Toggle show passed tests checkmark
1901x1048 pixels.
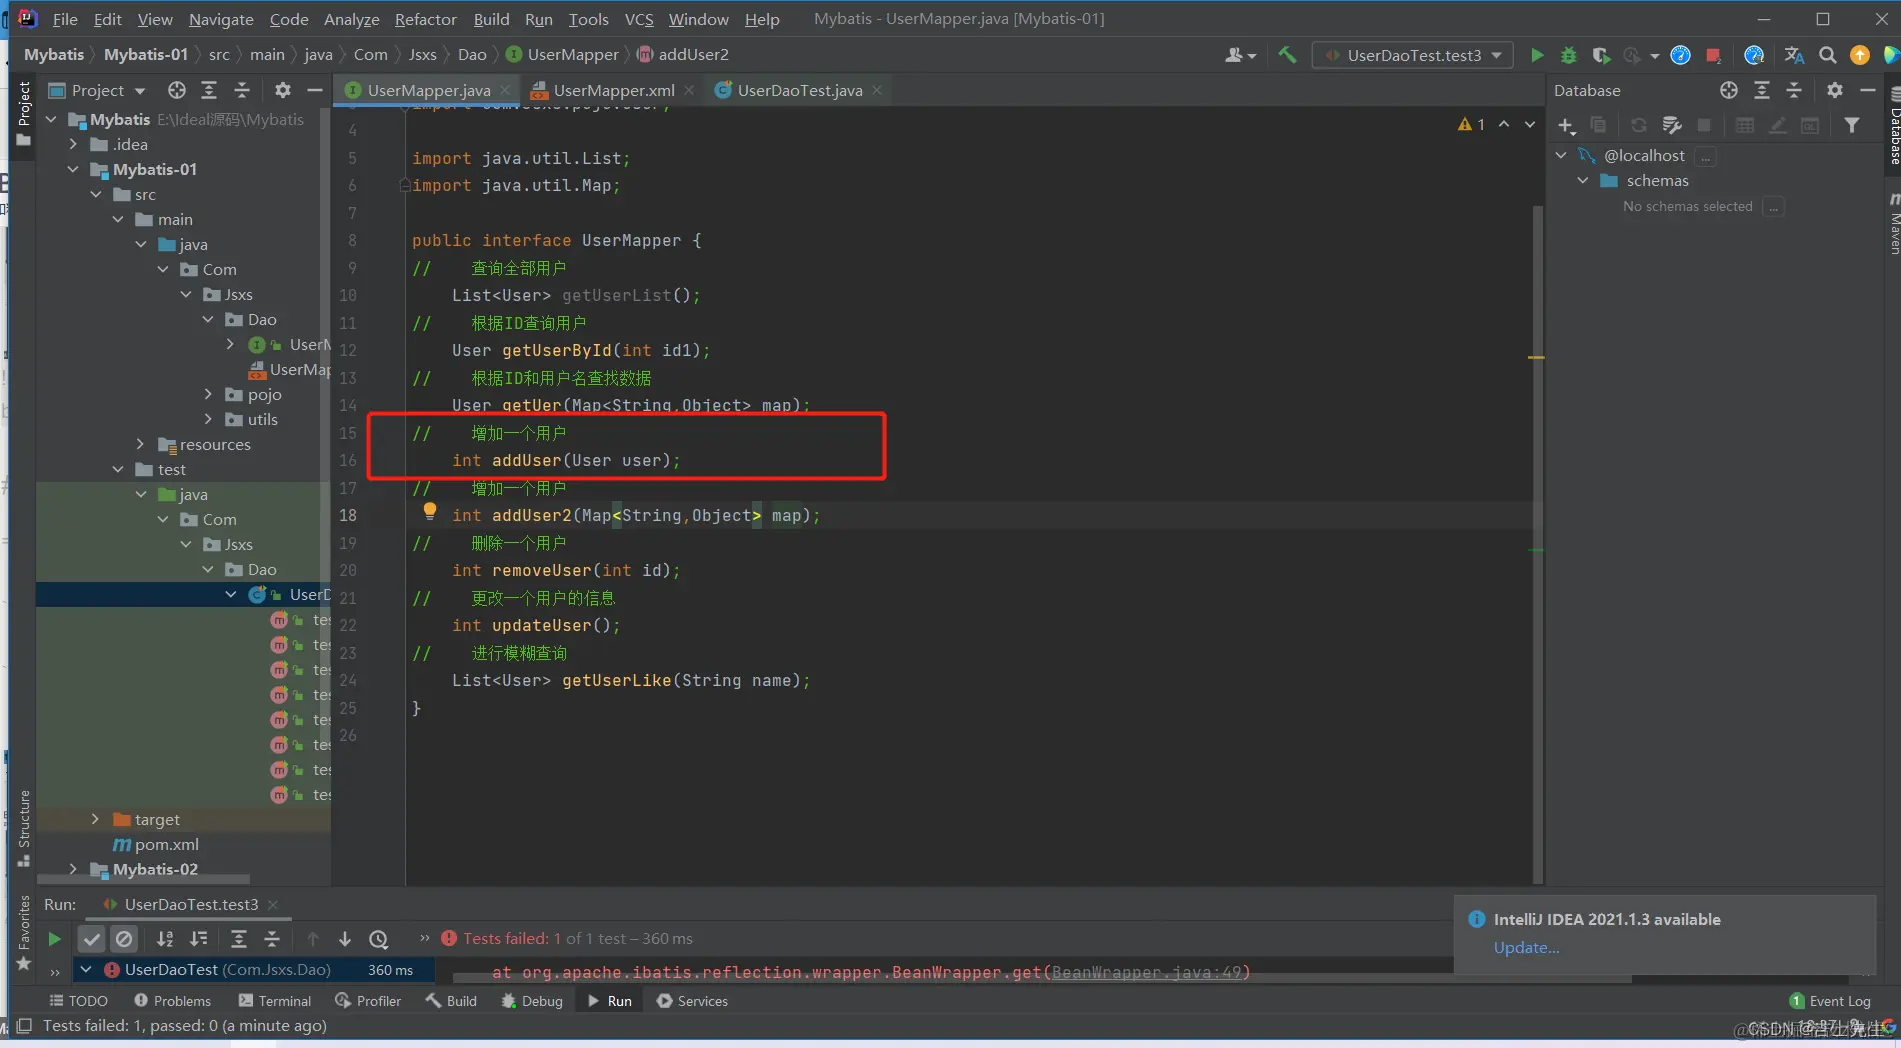point(92,939)
